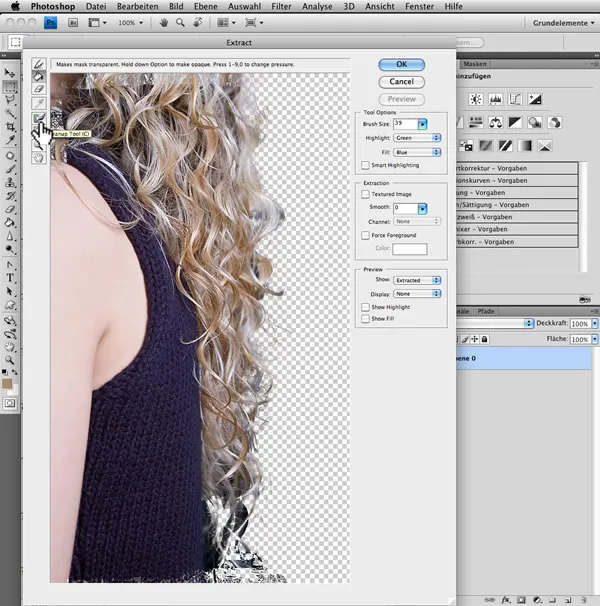Screen dimensions: 600x606
Task: Check the Textured Image option
Action: pyautogui.click(x=365, y=194)
